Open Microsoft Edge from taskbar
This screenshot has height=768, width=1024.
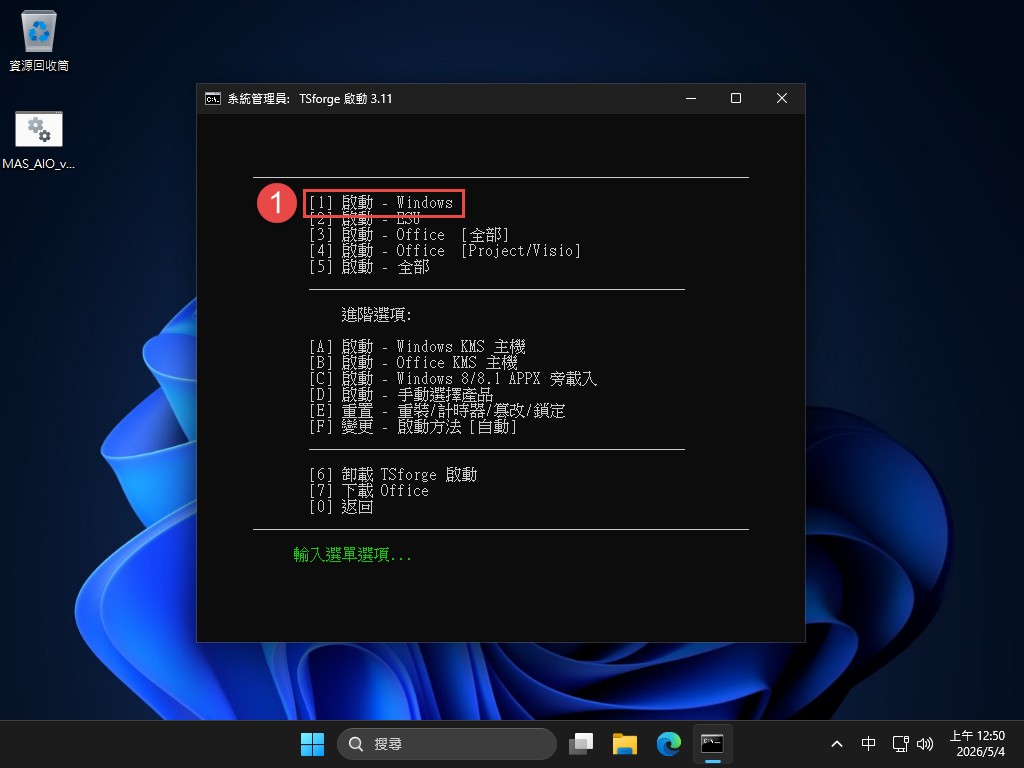click(x=668, y=744)
